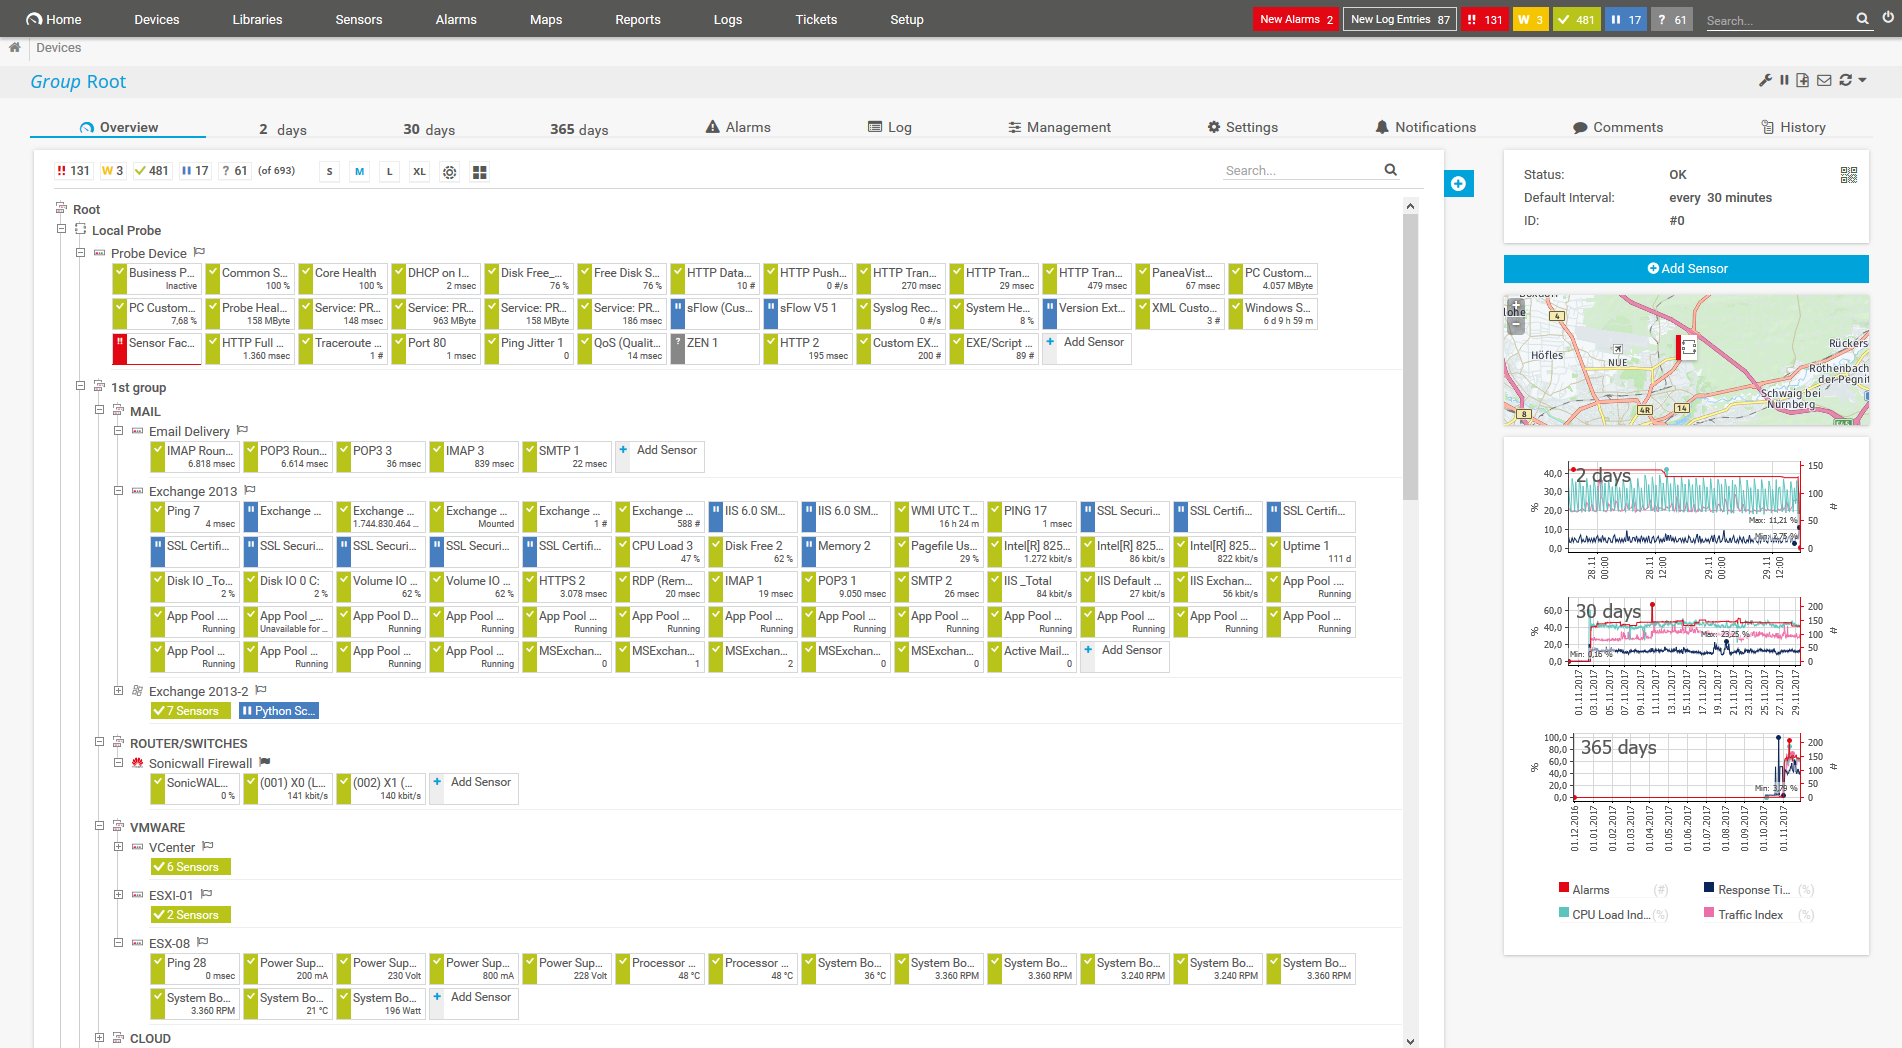1902x1048 pixels.
Task: Expand the Exchange 2013-2 device
Action: pyautogui.click(x=118, y=690)
